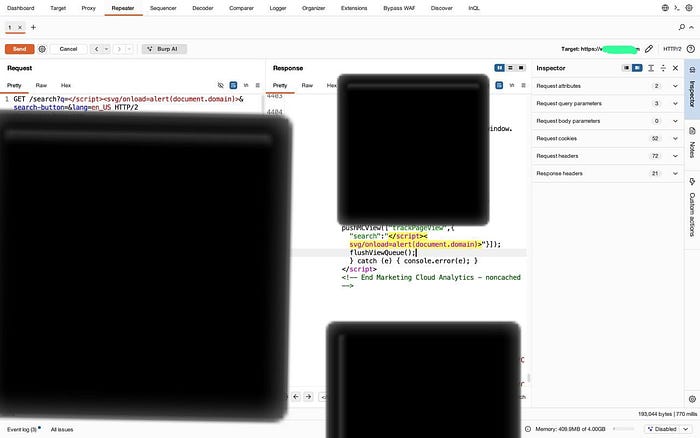The height and width of the screenshot is (438, 700).
Task: Open Response editor hamburger menu
Action: coord(524,85)
